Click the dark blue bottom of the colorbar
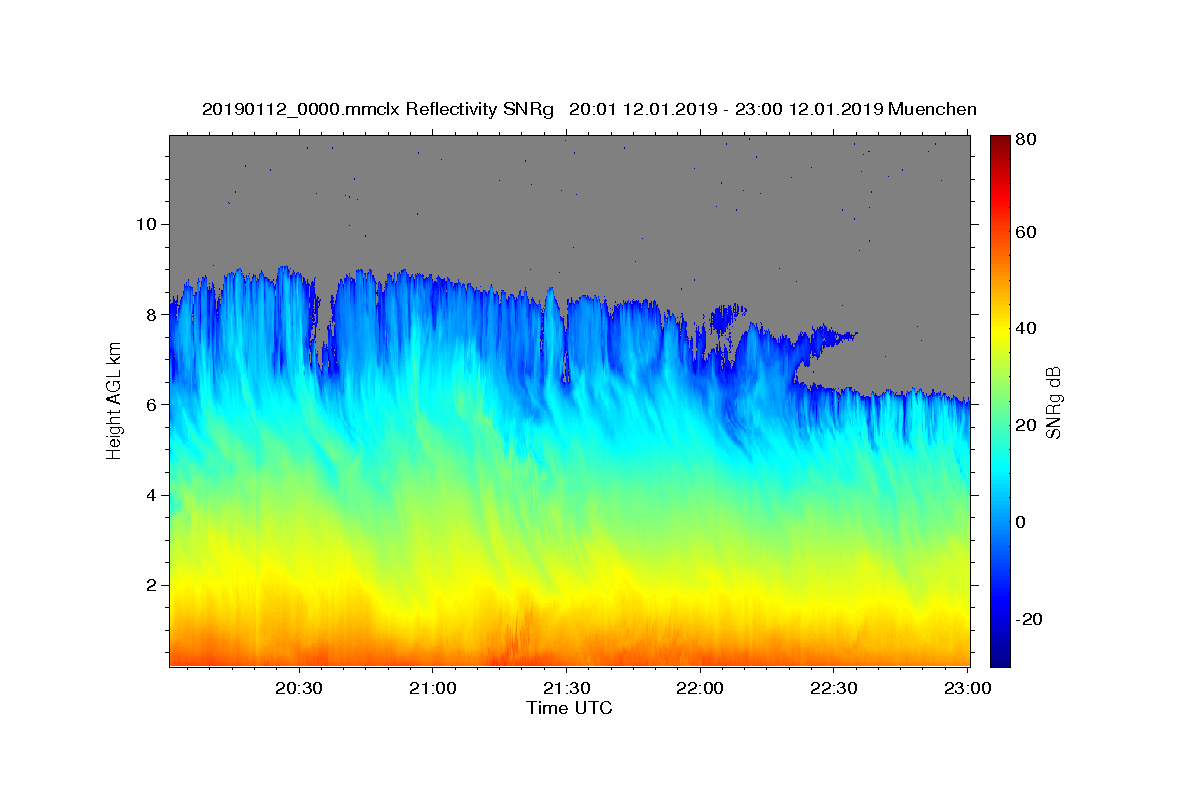Viewport: 1200px width, 800px height. [x=1000, y=655]
